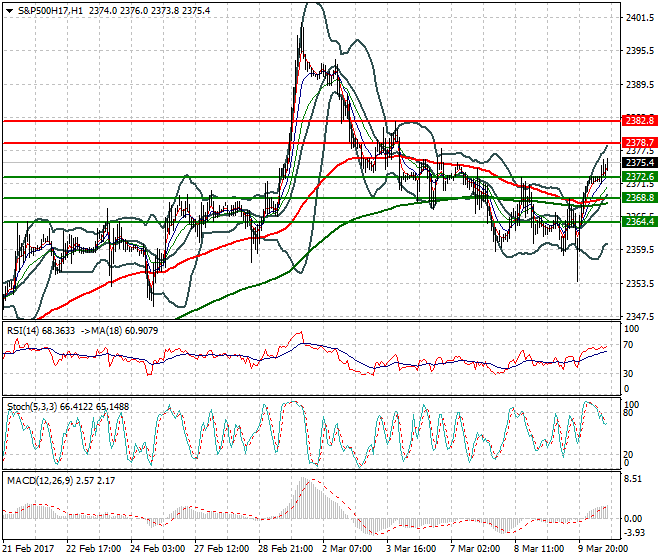Click the 9 Mar 20:00 time label
This screenshot has height=560, width=660.
click(603, 549)
